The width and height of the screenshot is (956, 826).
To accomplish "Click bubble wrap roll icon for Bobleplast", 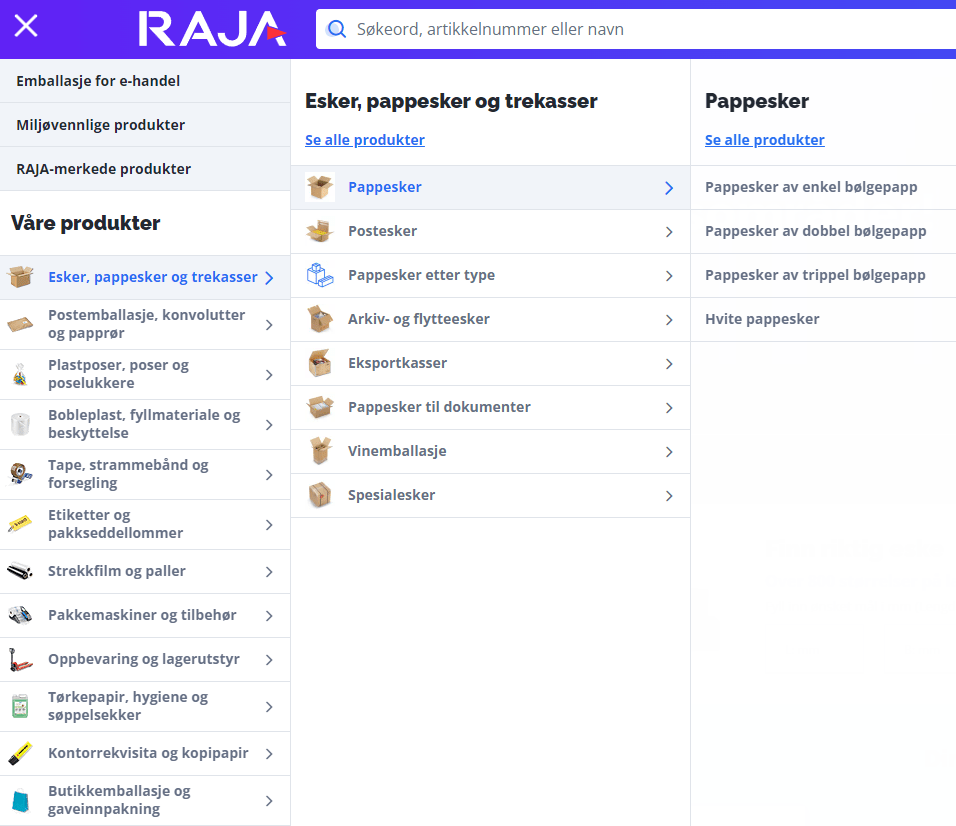I will point(20,424).
